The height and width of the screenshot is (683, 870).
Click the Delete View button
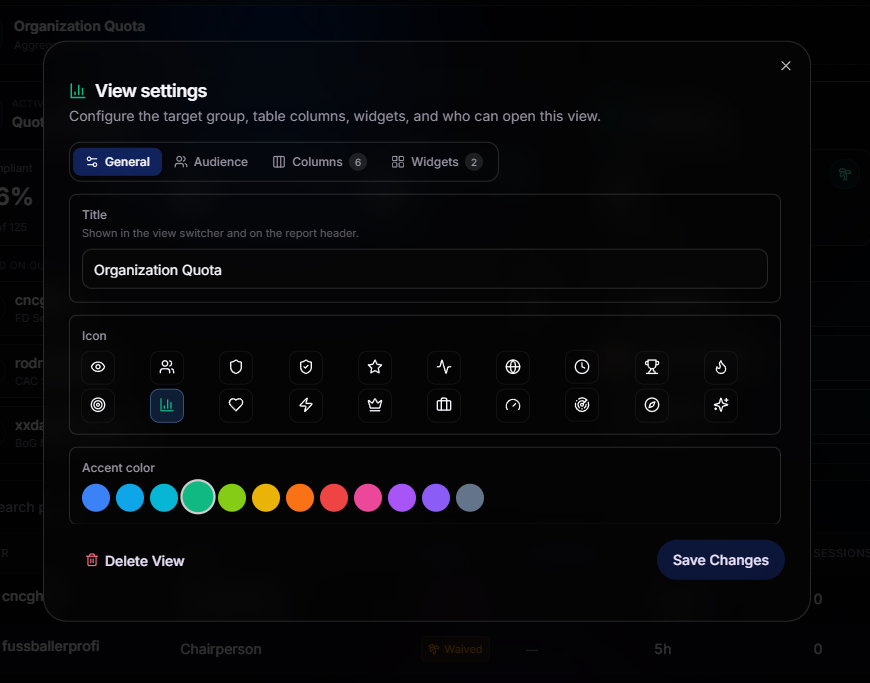pyautogui.click(x=135, y=561)
